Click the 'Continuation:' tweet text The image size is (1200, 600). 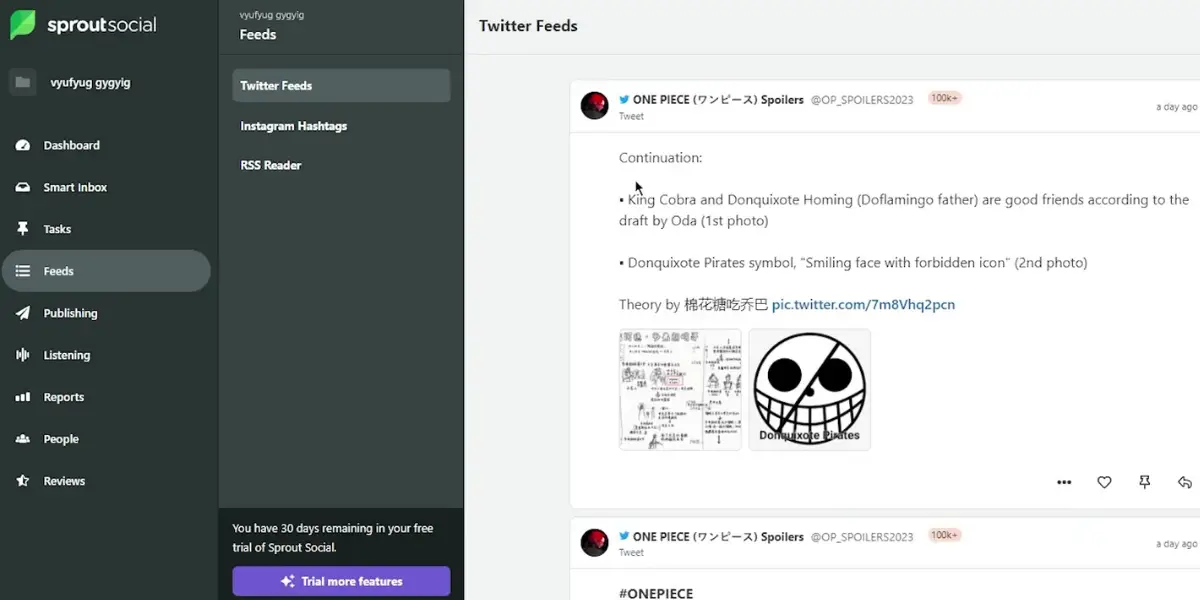click(661, 158)
